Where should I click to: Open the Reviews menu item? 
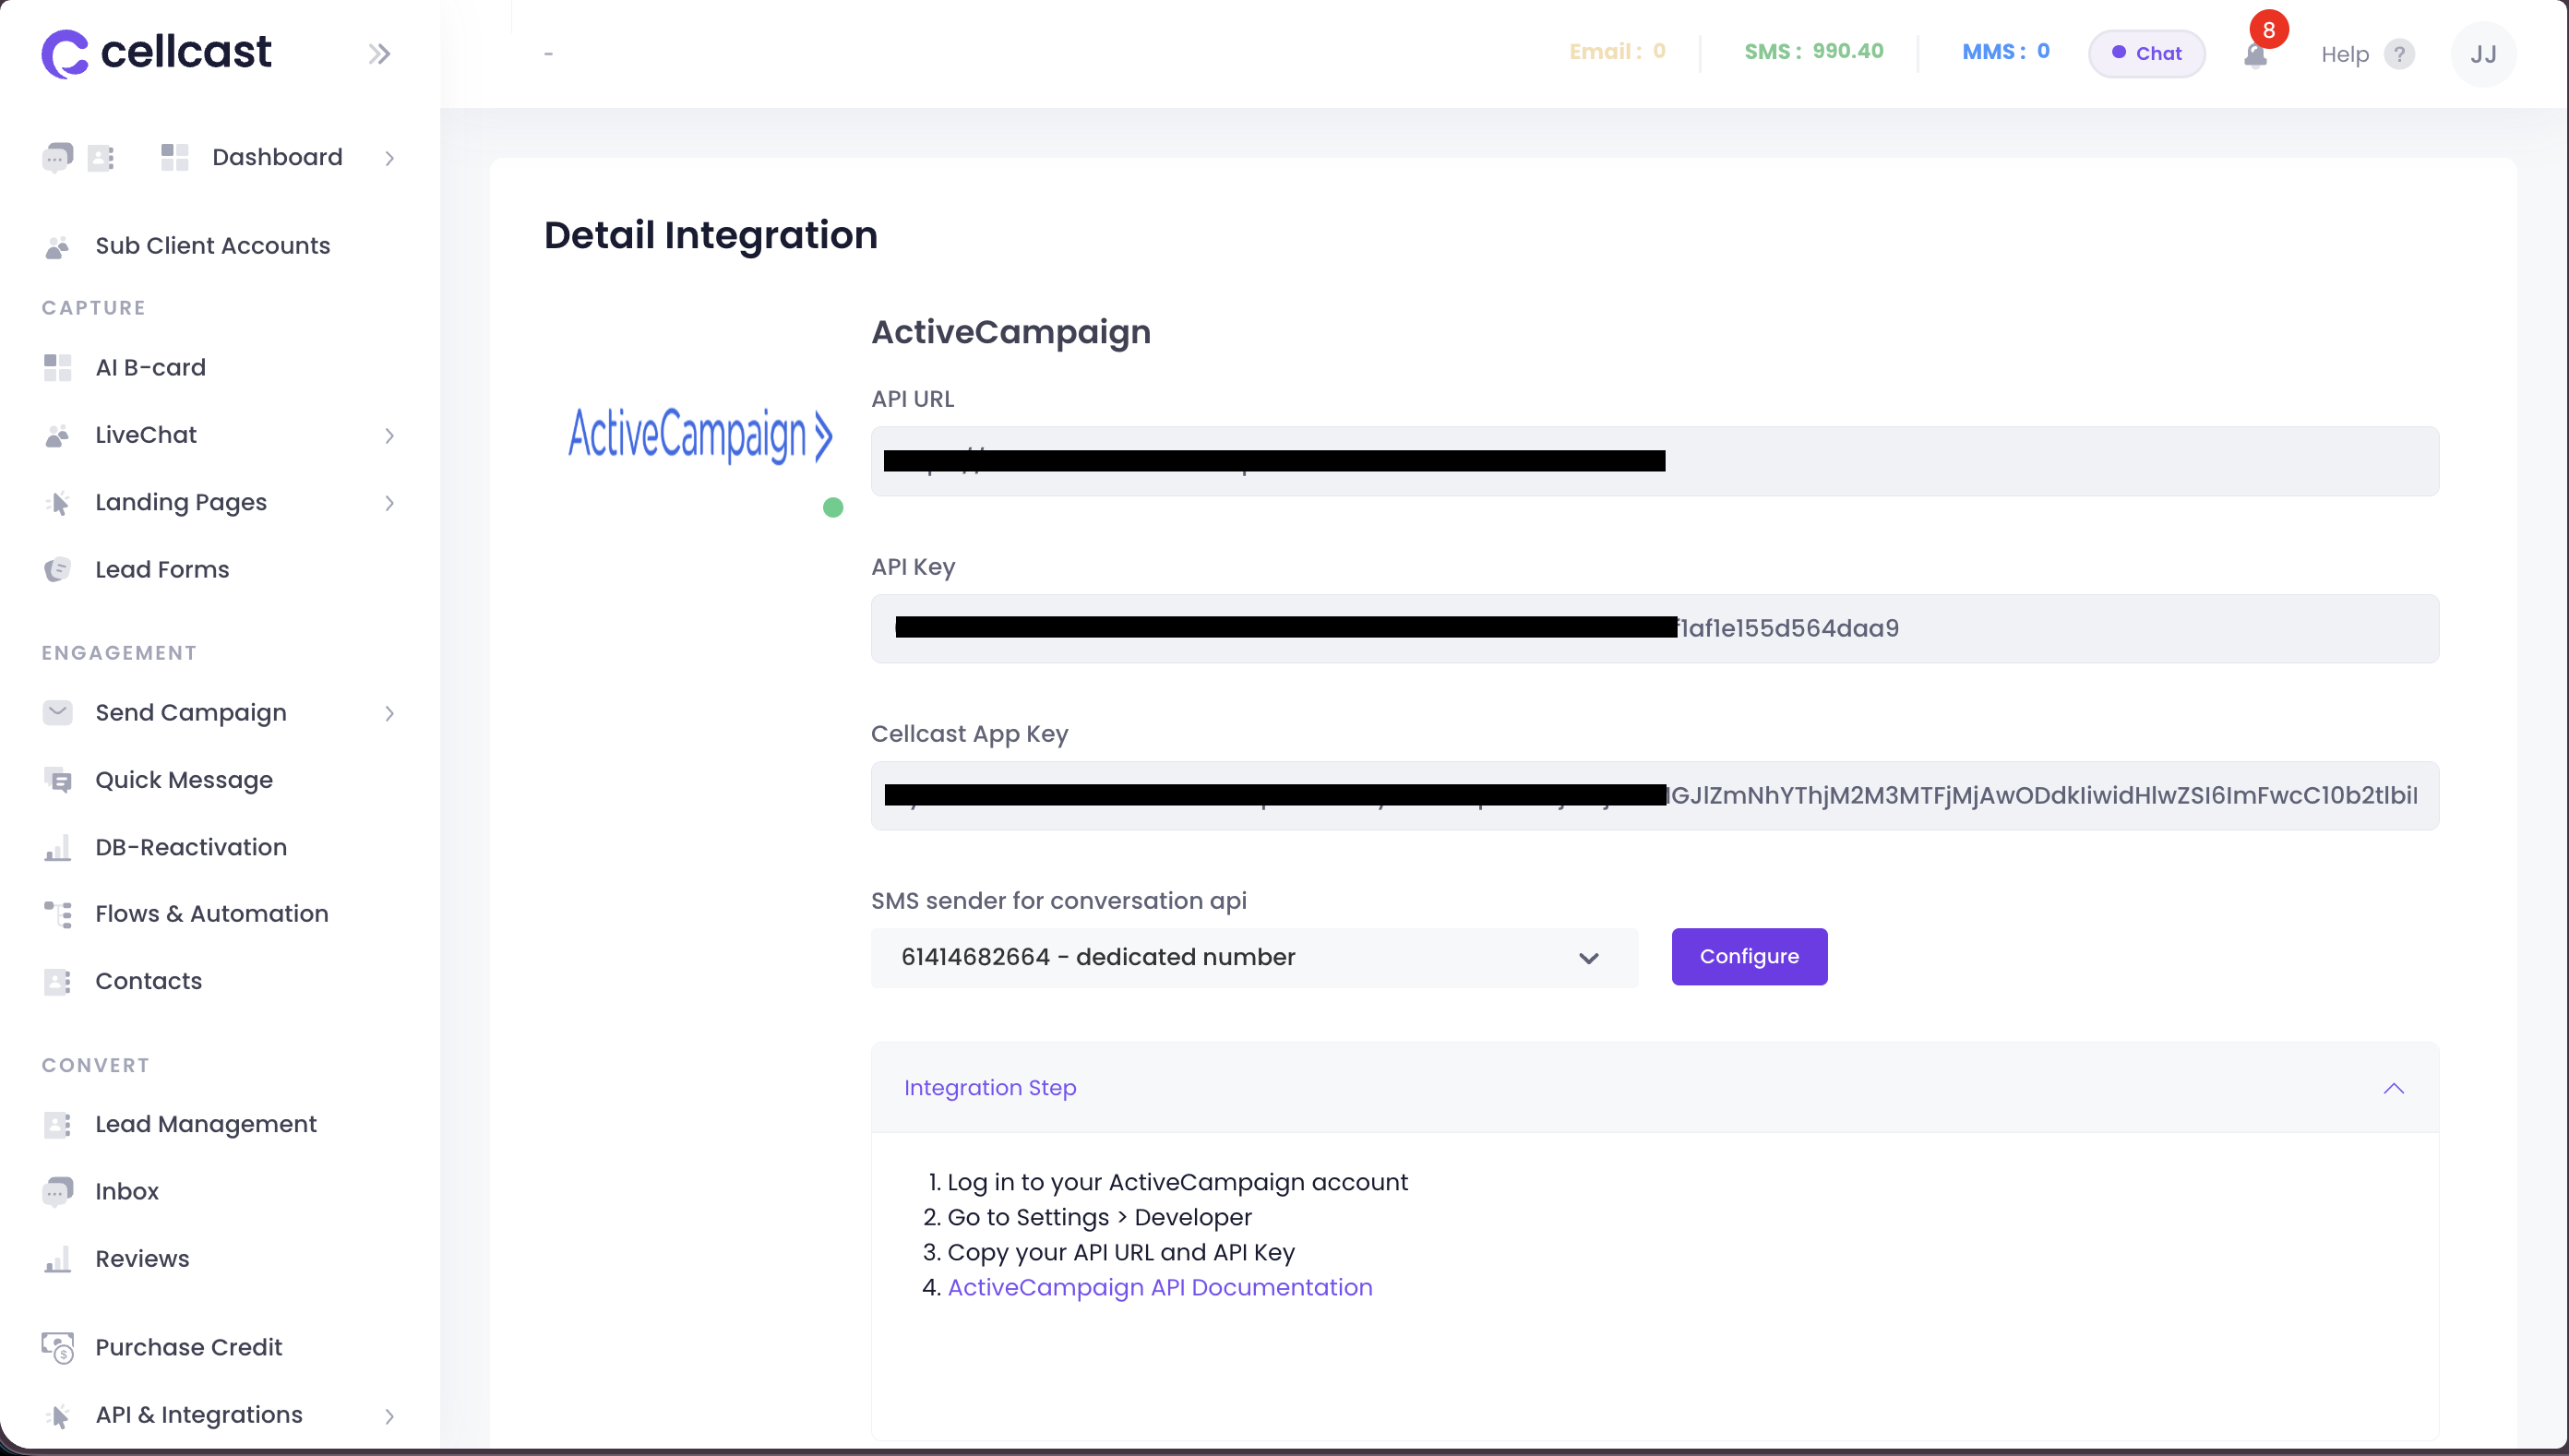click(142, 1259)
